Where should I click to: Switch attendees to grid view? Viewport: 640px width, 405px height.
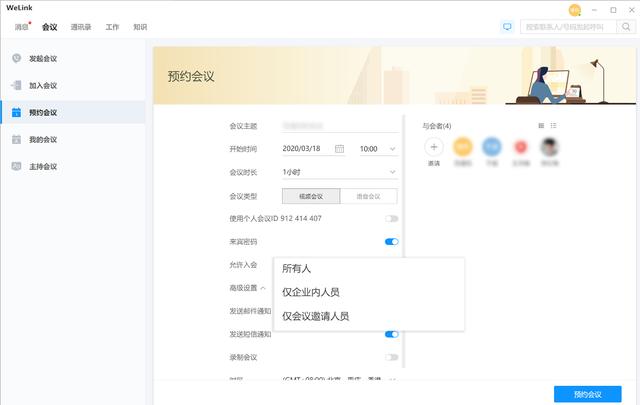point(541,126)
